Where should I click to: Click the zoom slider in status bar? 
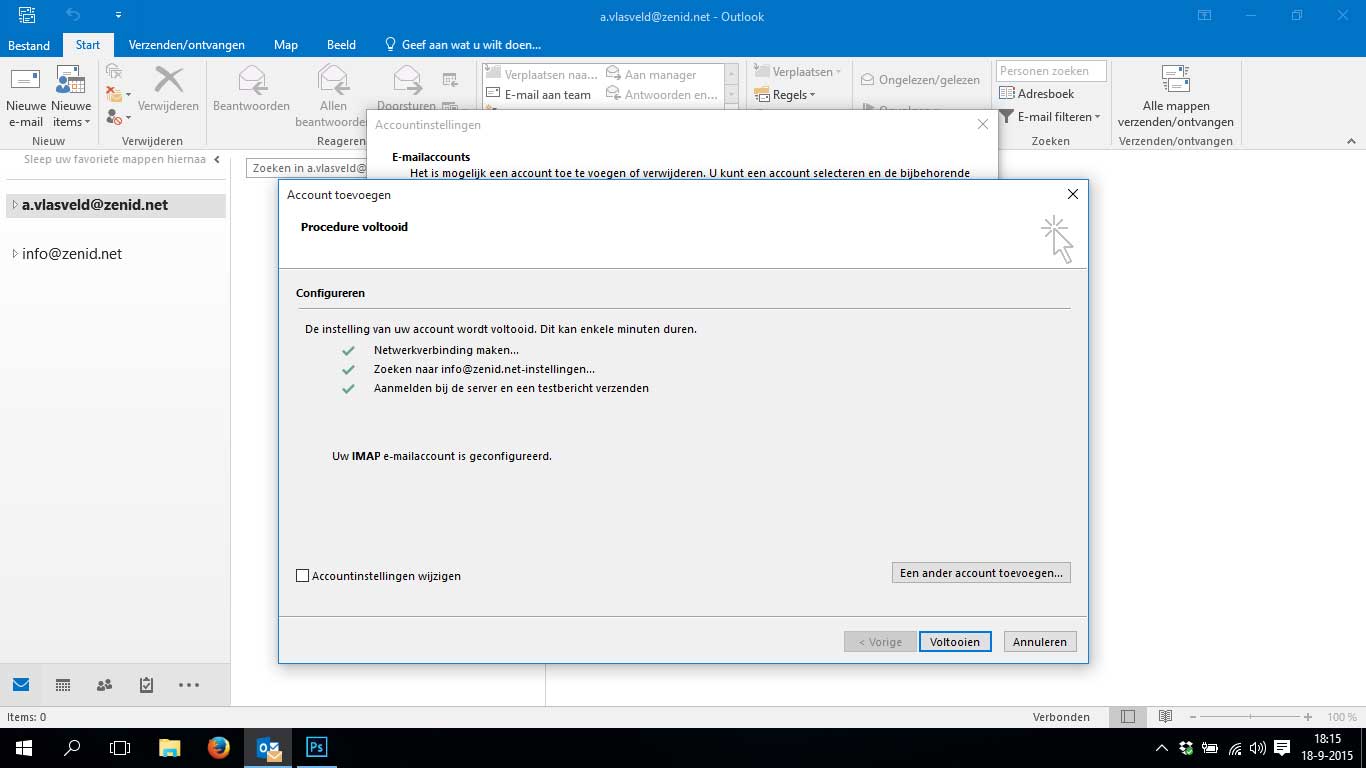tap(1250, 717)
